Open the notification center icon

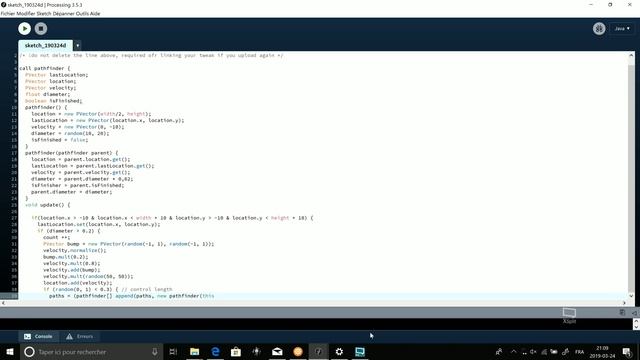[x=627, y=351]
